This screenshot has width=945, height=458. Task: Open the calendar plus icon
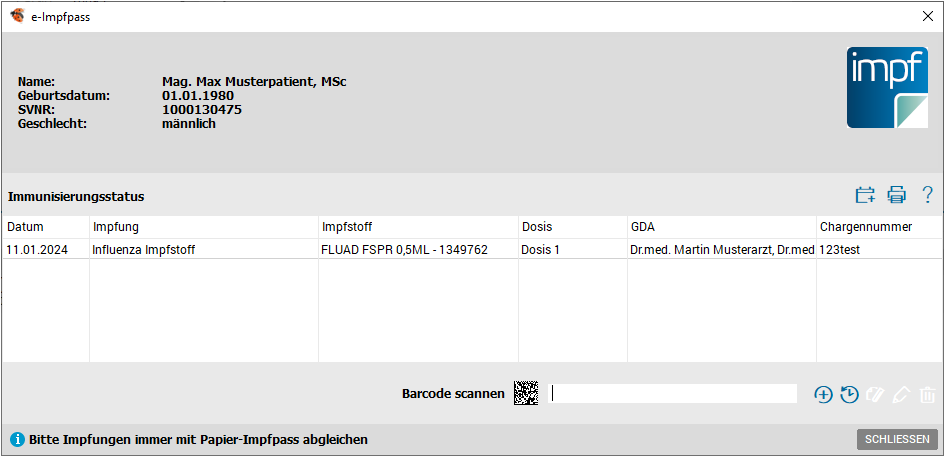pos(865,195)
